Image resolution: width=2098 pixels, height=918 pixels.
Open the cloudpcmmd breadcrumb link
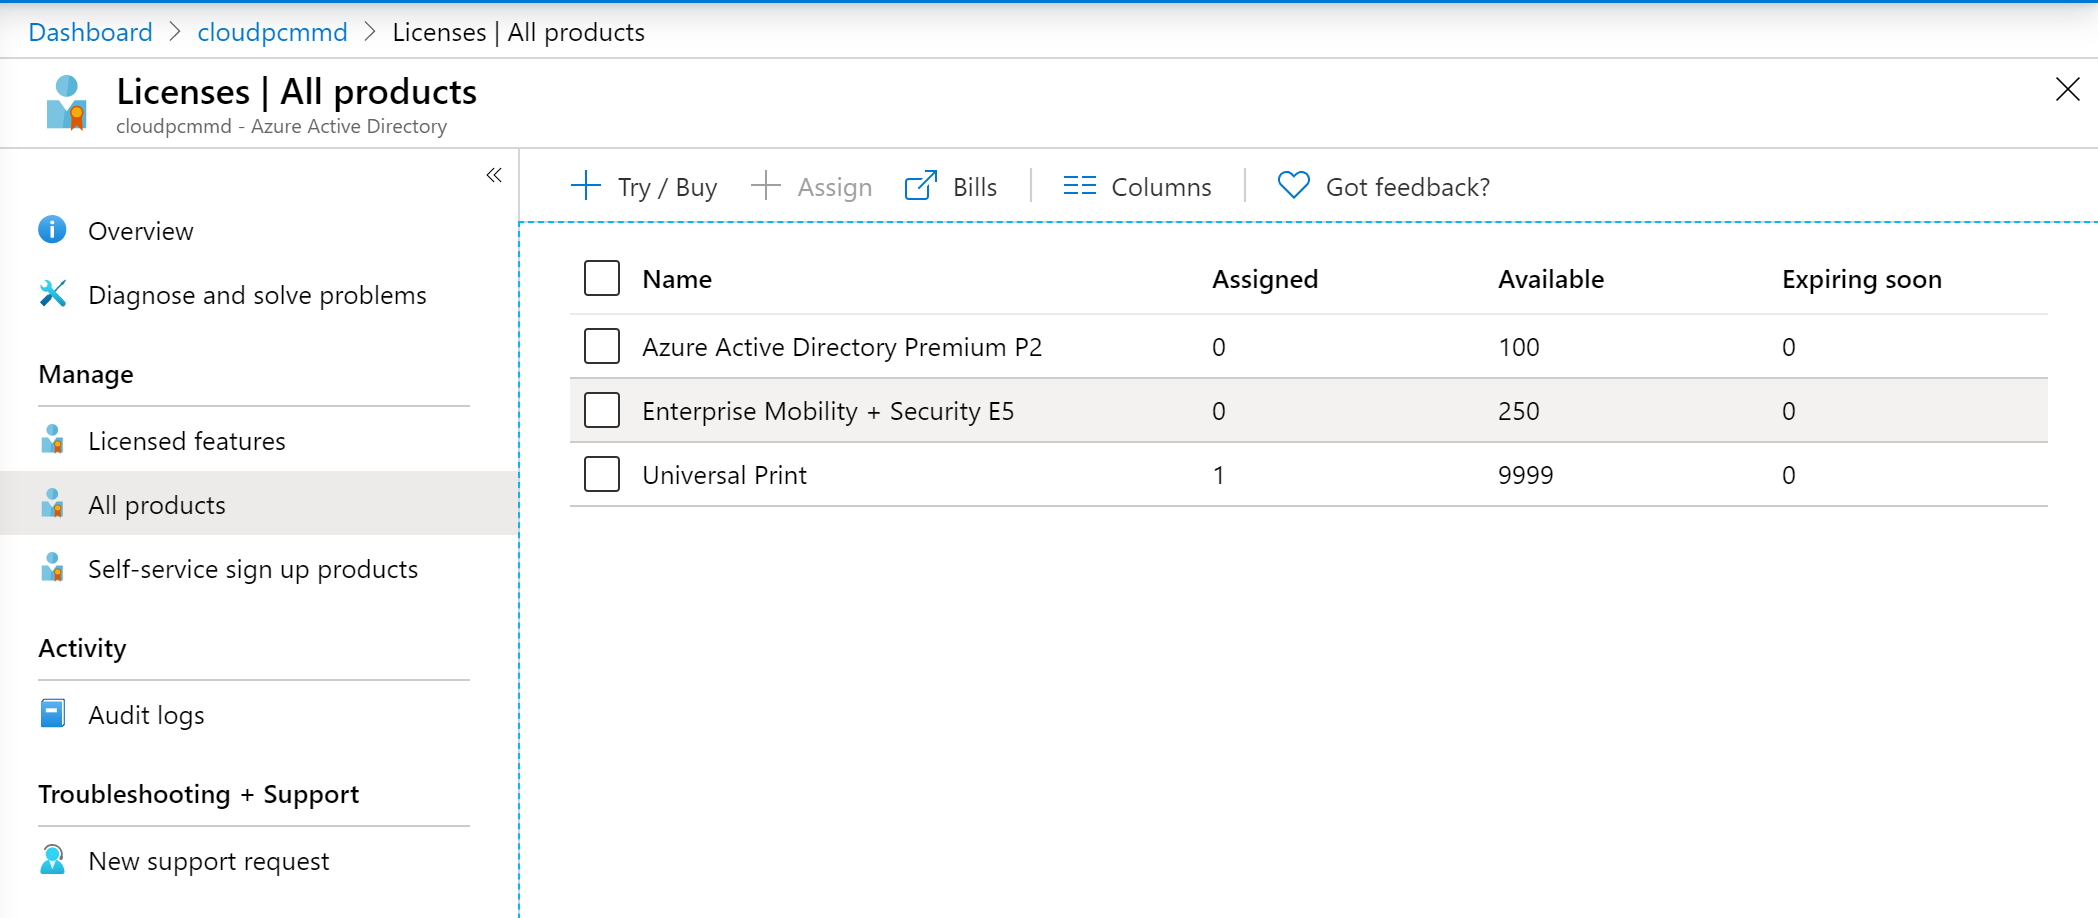click(x=272, y=32)
